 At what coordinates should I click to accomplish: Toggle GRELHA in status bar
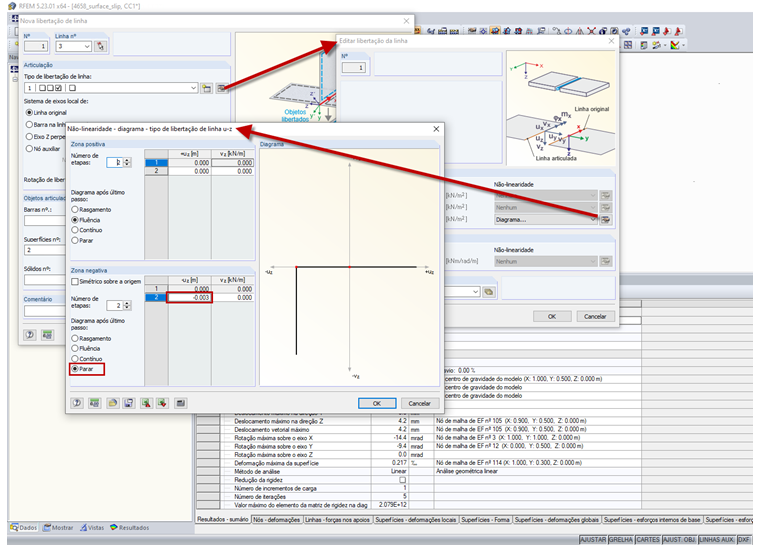click(x=621, y=539)
